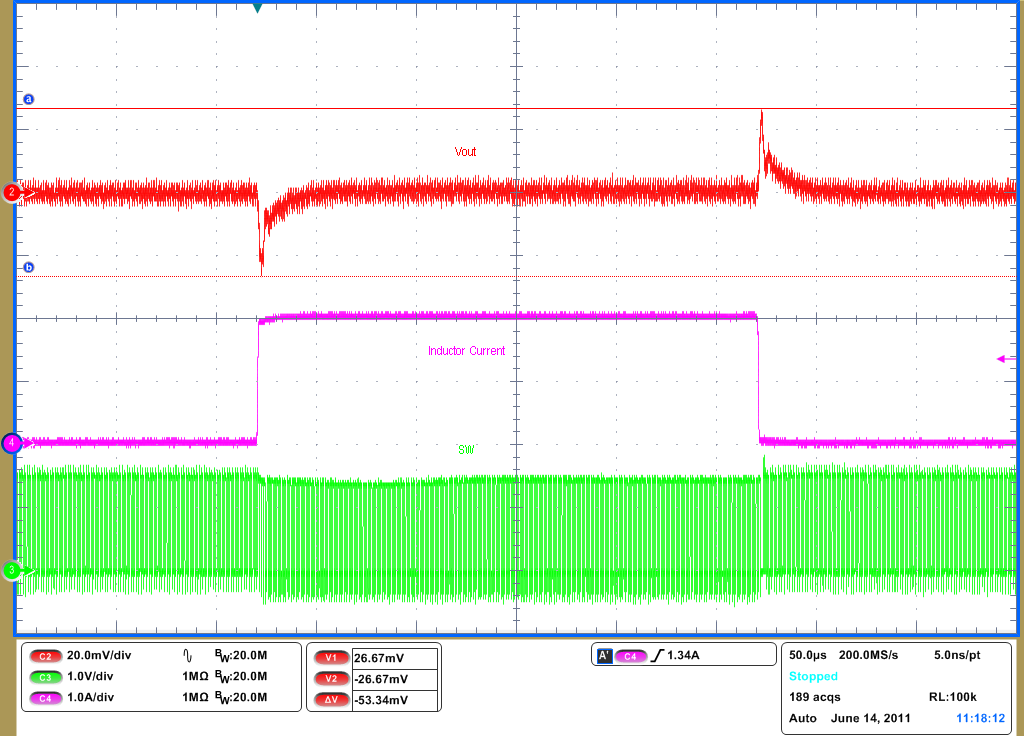Toggle cursor marker a on the grid

29,98
